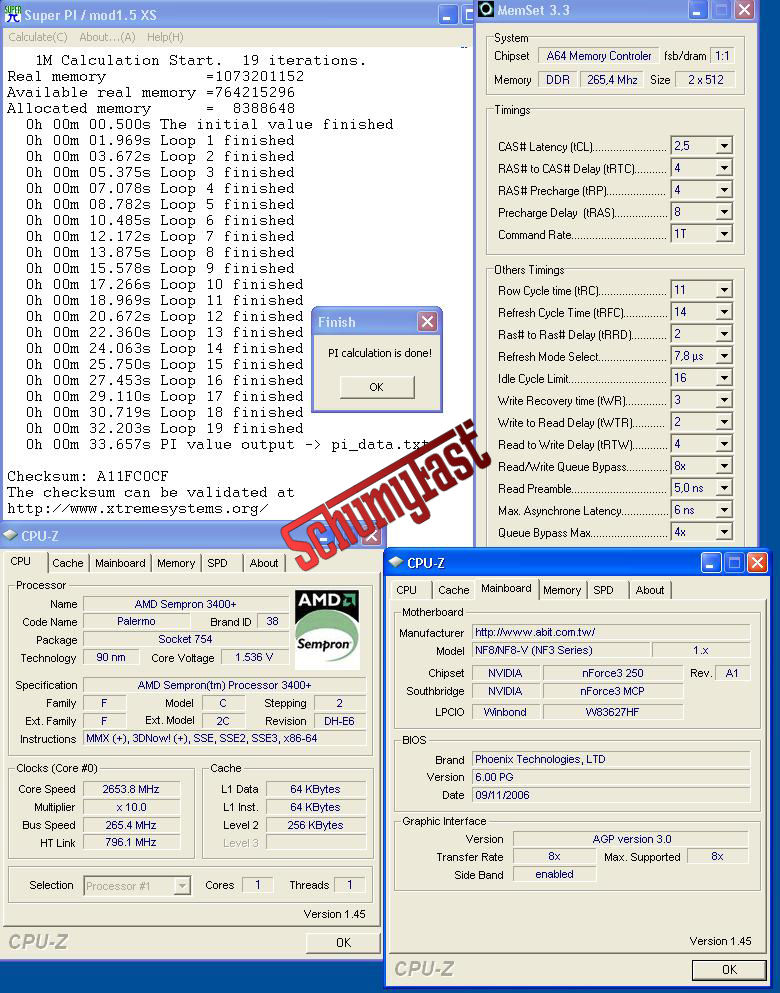Open the Write to Read Delay dropdown

(x=724, y=422)
